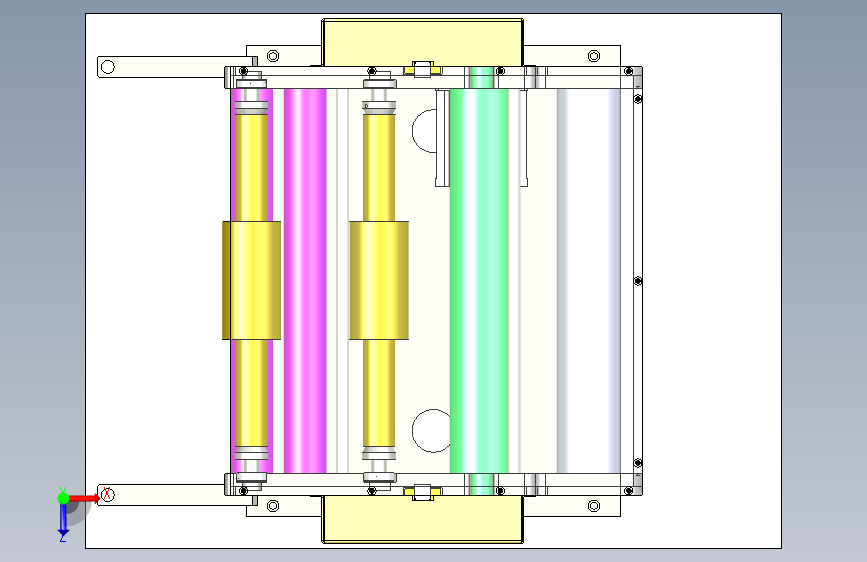The image size is (867, 562).
Task: Click the blue Z axis arrow of the triad
Action: pos(63,521)
